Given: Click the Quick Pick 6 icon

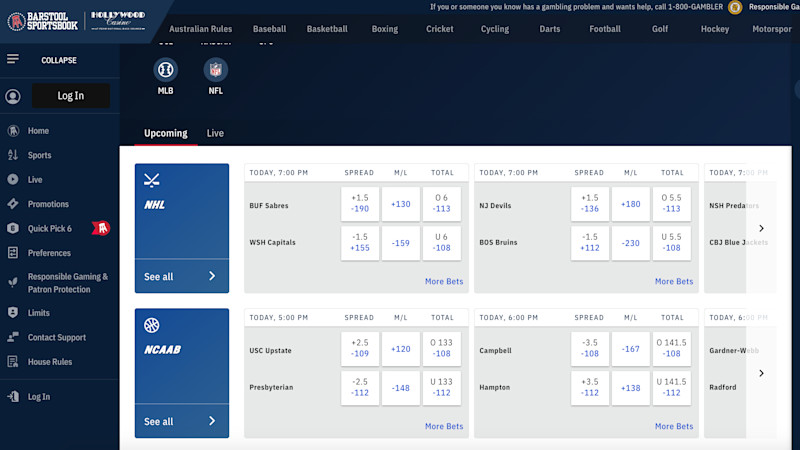Looking at the screenshot, I should (13, 228).
